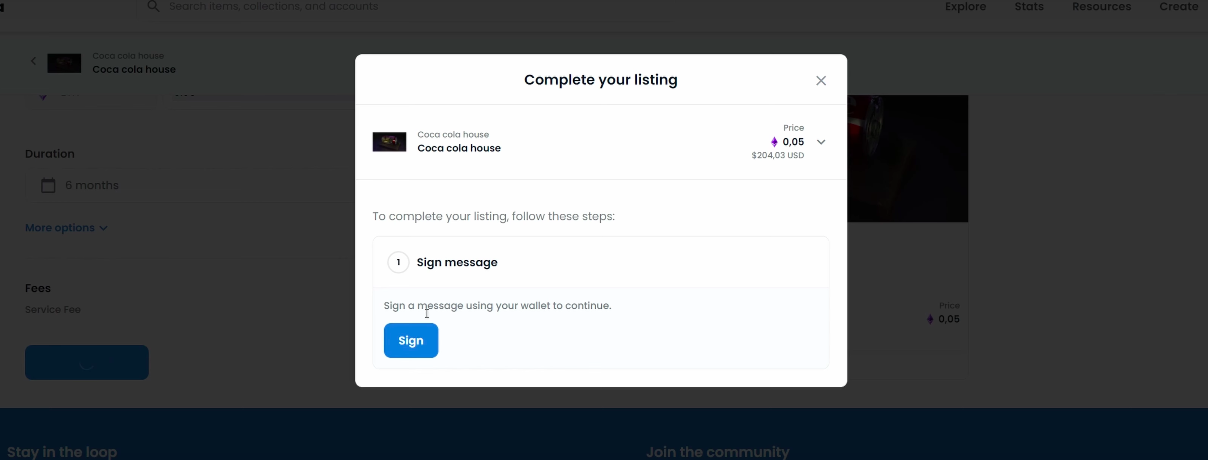Open the Resources menu

click(x=1101, y=6)
